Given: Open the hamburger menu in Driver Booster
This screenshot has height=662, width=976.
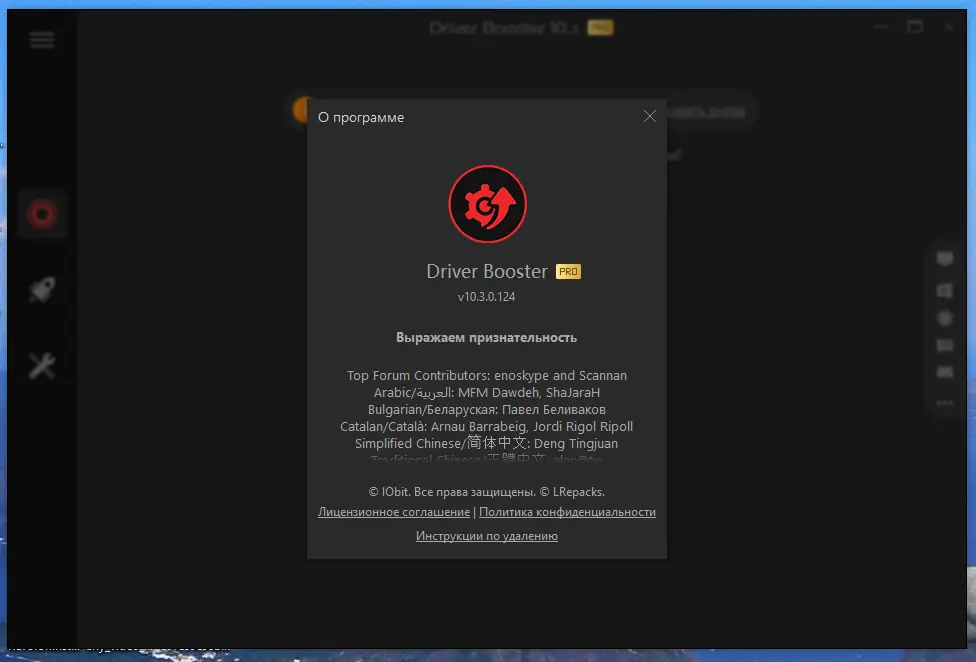Looking at the screenshot, I should 42,40.
